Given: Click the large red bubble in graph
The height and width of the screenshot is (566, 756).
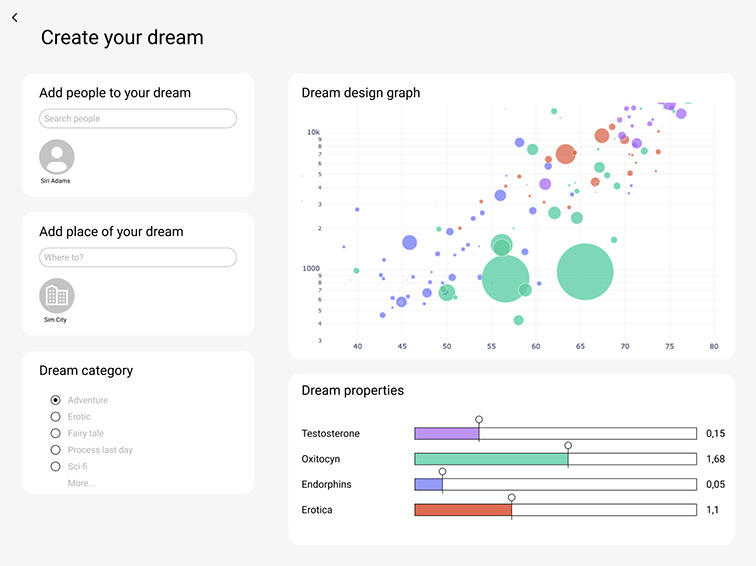Looking at the screenshot, I should coord(565,154).
